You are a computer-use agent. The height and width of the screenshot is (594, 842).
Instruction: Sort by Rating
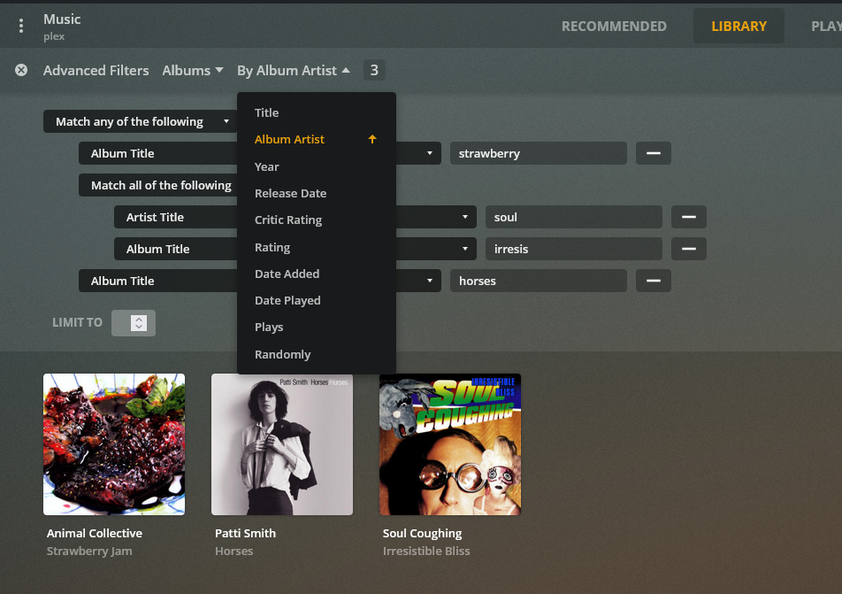tap(316, 247)
